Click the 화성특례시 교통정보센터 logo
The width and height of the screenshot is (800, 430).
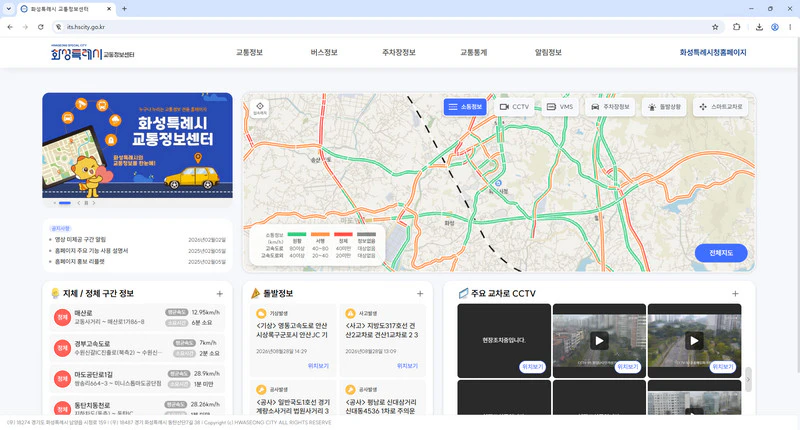(92, 52)
